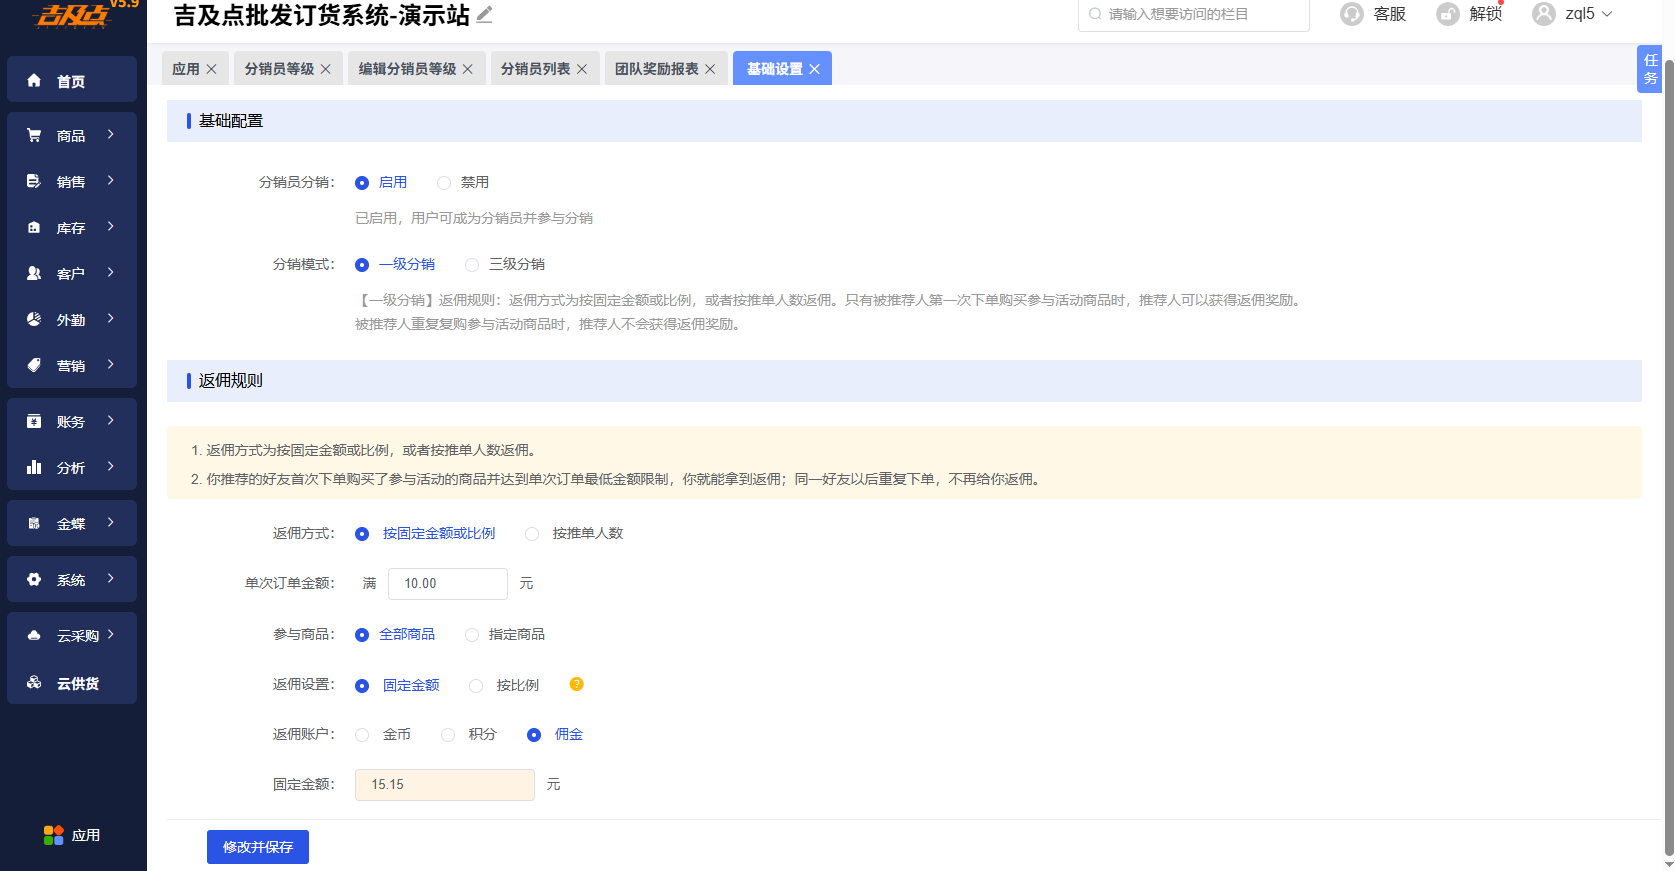Click the 云供货 icon in sidebar
Image resolution: width=1675 pixels, height=871 pixels.
[x=34, y=682]
